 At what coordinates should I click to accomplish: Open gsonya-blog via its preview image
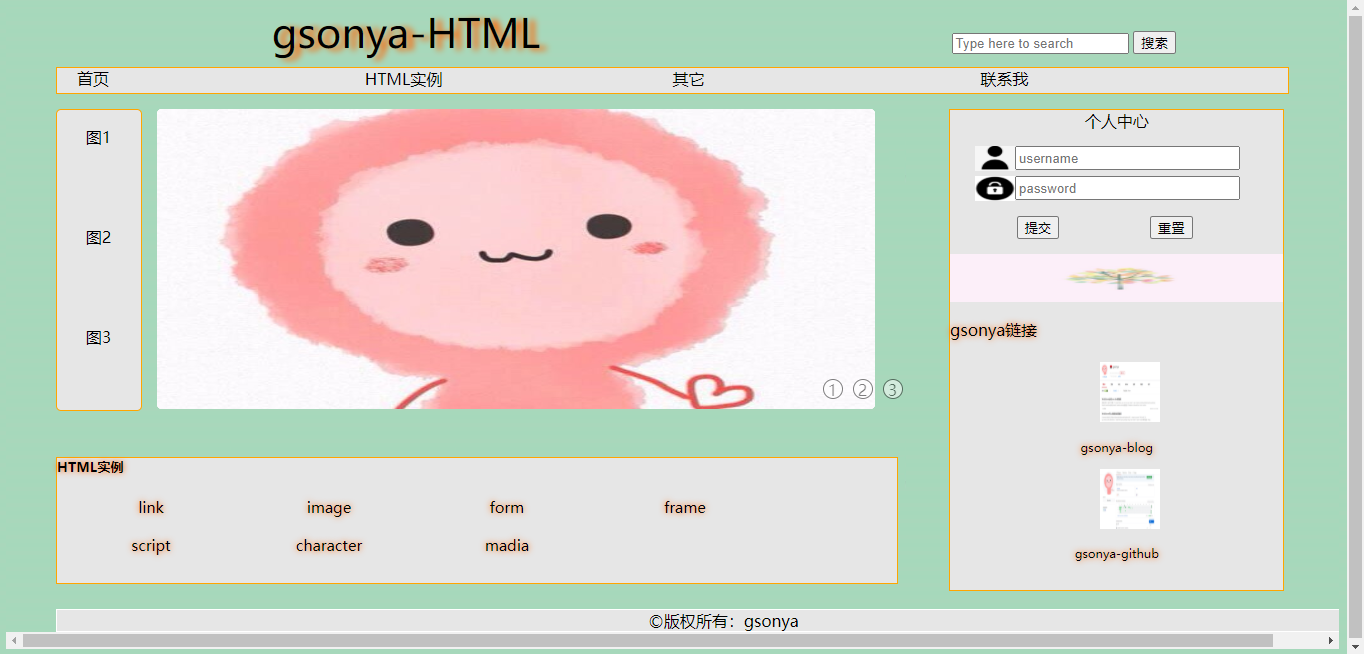pos(1129,392)
